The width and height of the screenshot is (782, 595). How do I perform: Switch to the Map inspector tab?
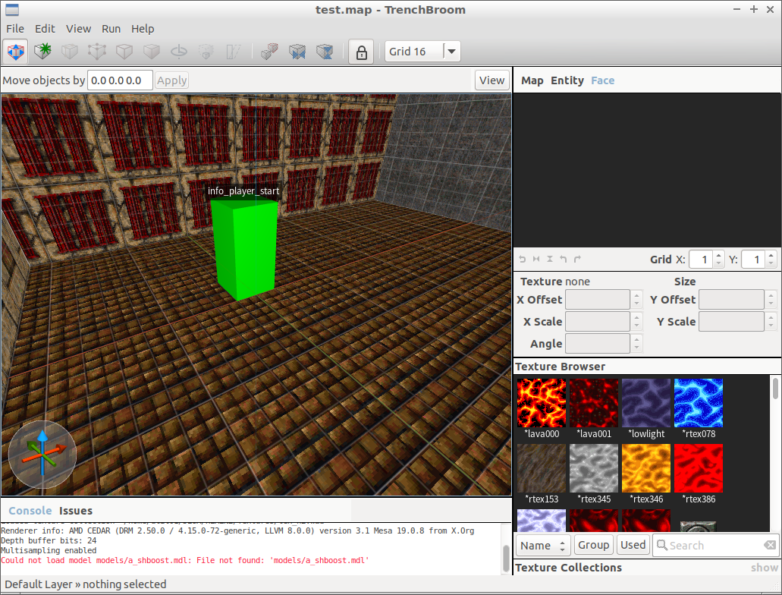pyautogui.click(x=532, y=80)
